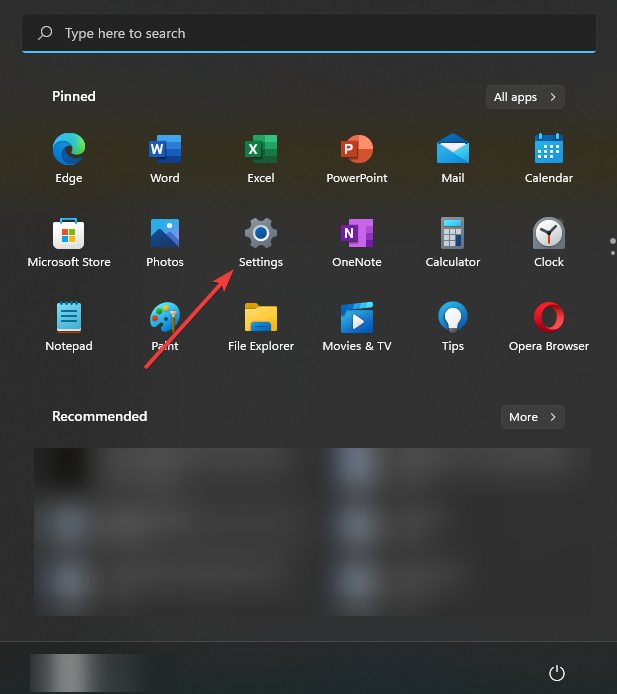Launch Microsoft Store
This screenshot has height=694, width=617.
point(69,233)
